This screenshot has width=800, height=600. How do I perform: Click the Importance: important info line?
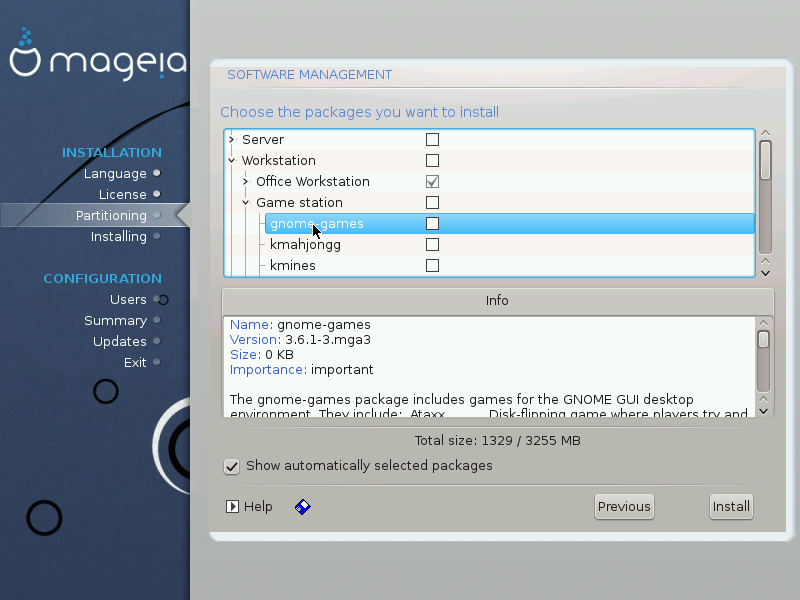[302, 369]
